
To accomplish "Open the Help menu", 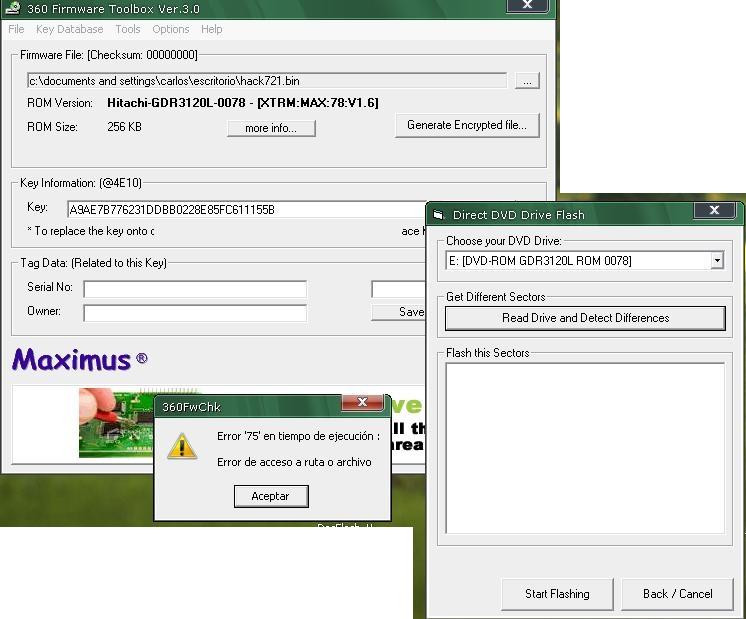I will [x=212, y=29].
